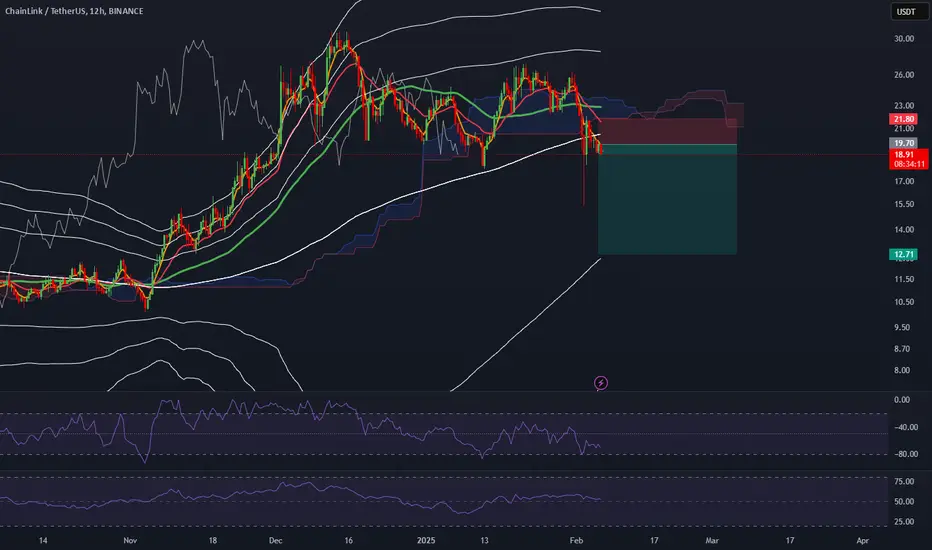This screenshot has width=932, height=550.
Task: Select the red stop-loss zone of short position
Action: click(667, 131)
